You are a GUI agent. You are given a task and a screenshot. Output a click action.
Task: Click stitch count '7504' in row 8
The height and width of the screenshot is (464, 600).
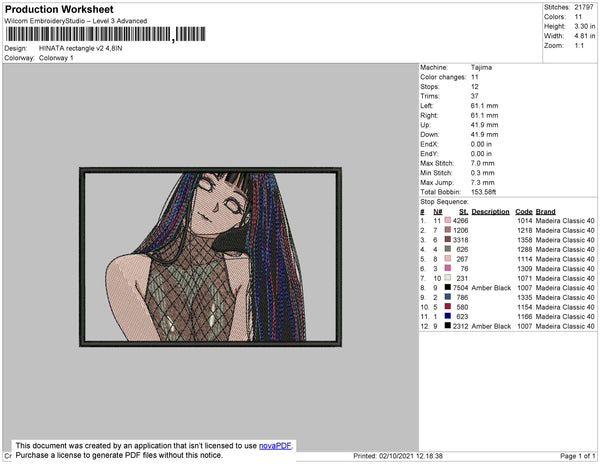click(460, 288)
